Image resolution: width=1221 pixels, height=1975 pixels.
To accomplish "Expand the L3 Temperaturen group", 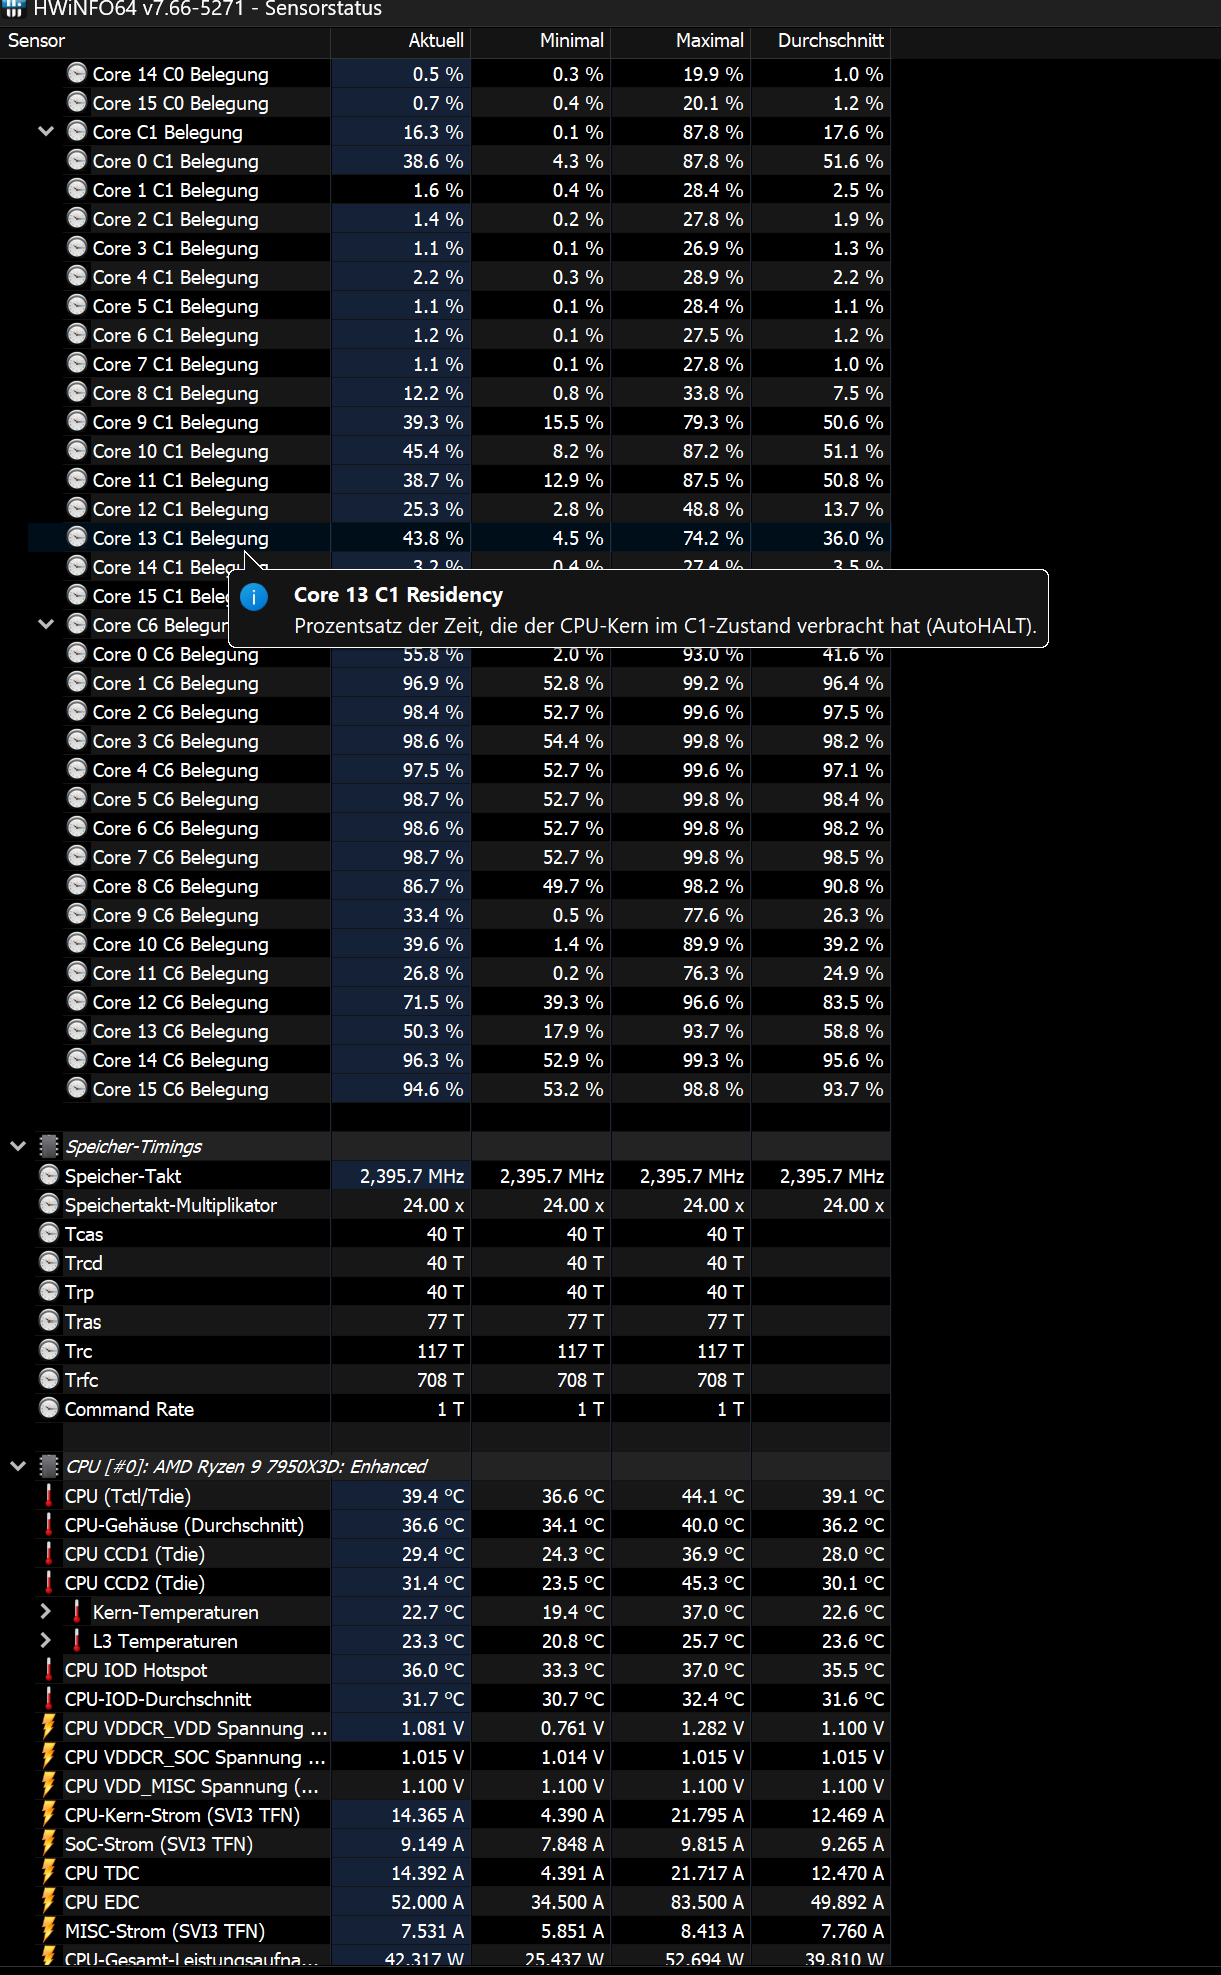I will point(46,1640).
